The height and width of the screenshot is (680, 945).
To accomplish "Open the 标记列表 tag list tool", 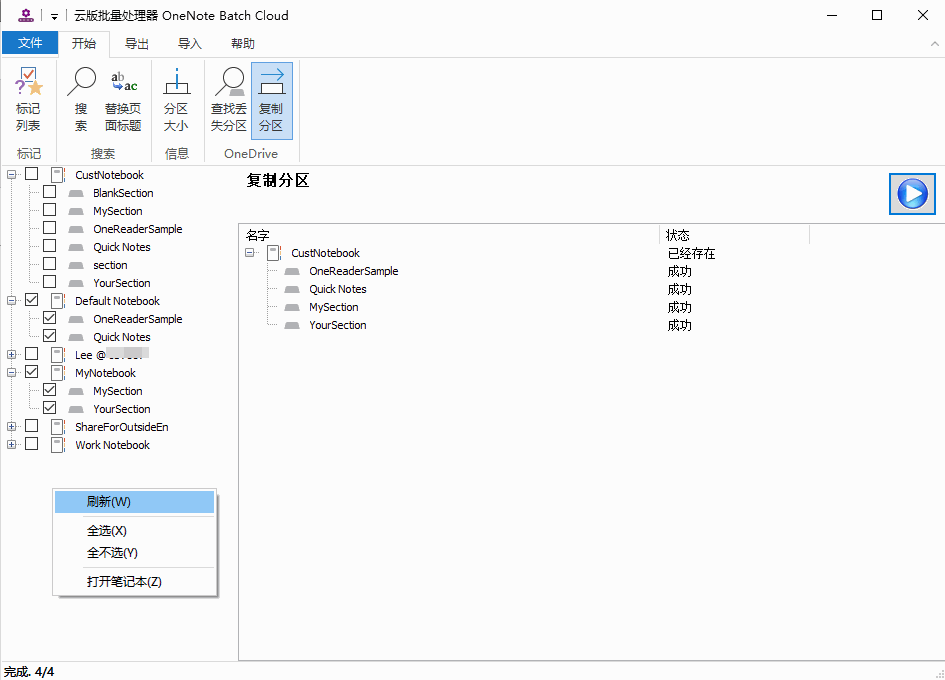I will [x=28, y=100].
